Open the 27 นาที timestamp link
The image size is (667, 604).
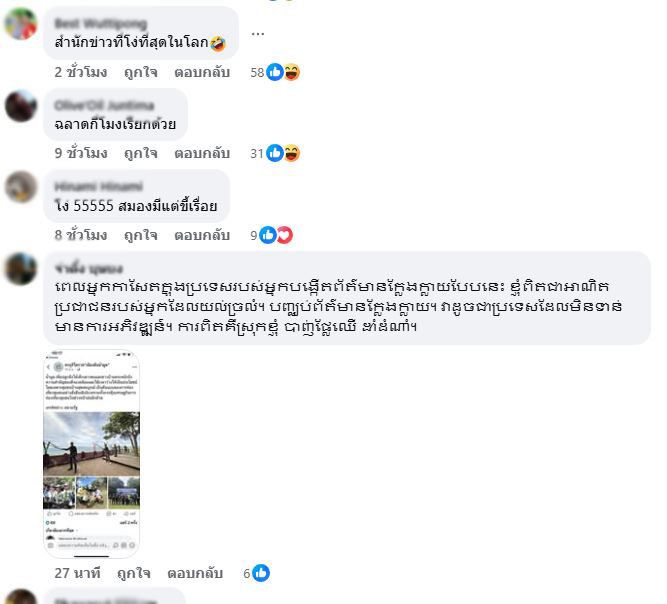pyautogui.click(x=77, y=573)
